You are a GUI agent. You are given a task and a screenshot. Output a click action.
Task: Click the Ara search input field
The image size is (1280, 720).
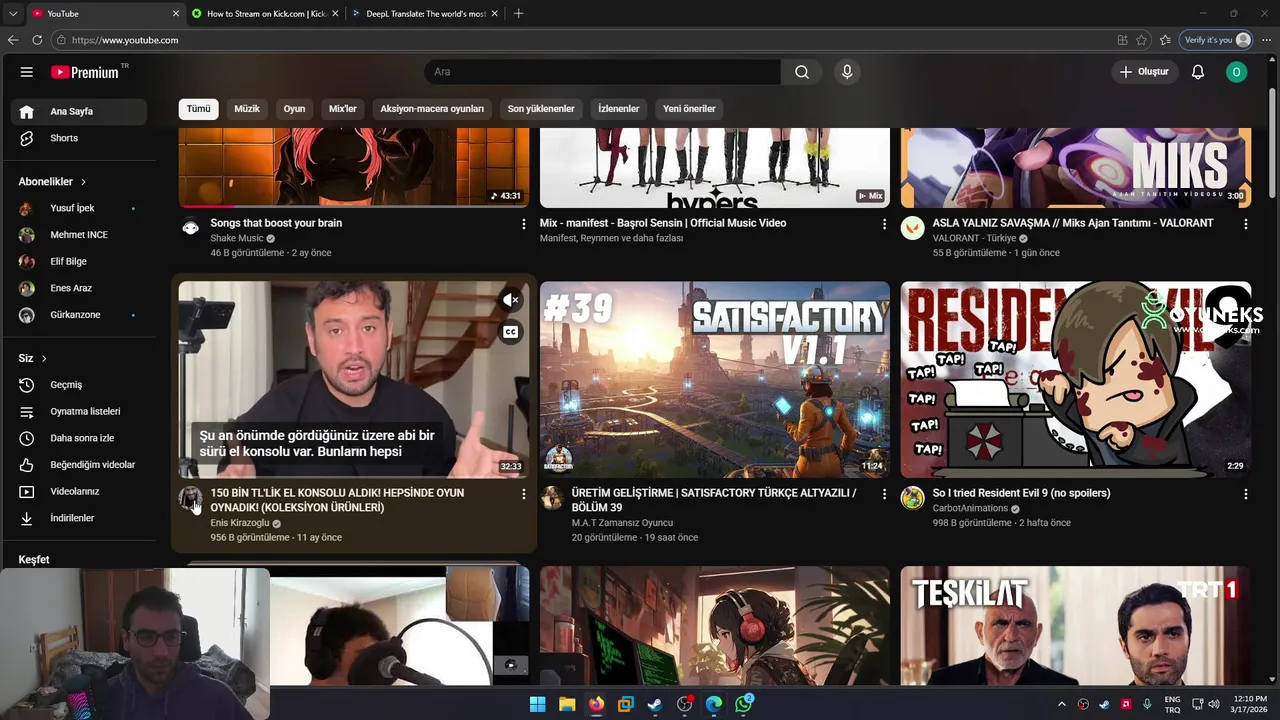604,72
